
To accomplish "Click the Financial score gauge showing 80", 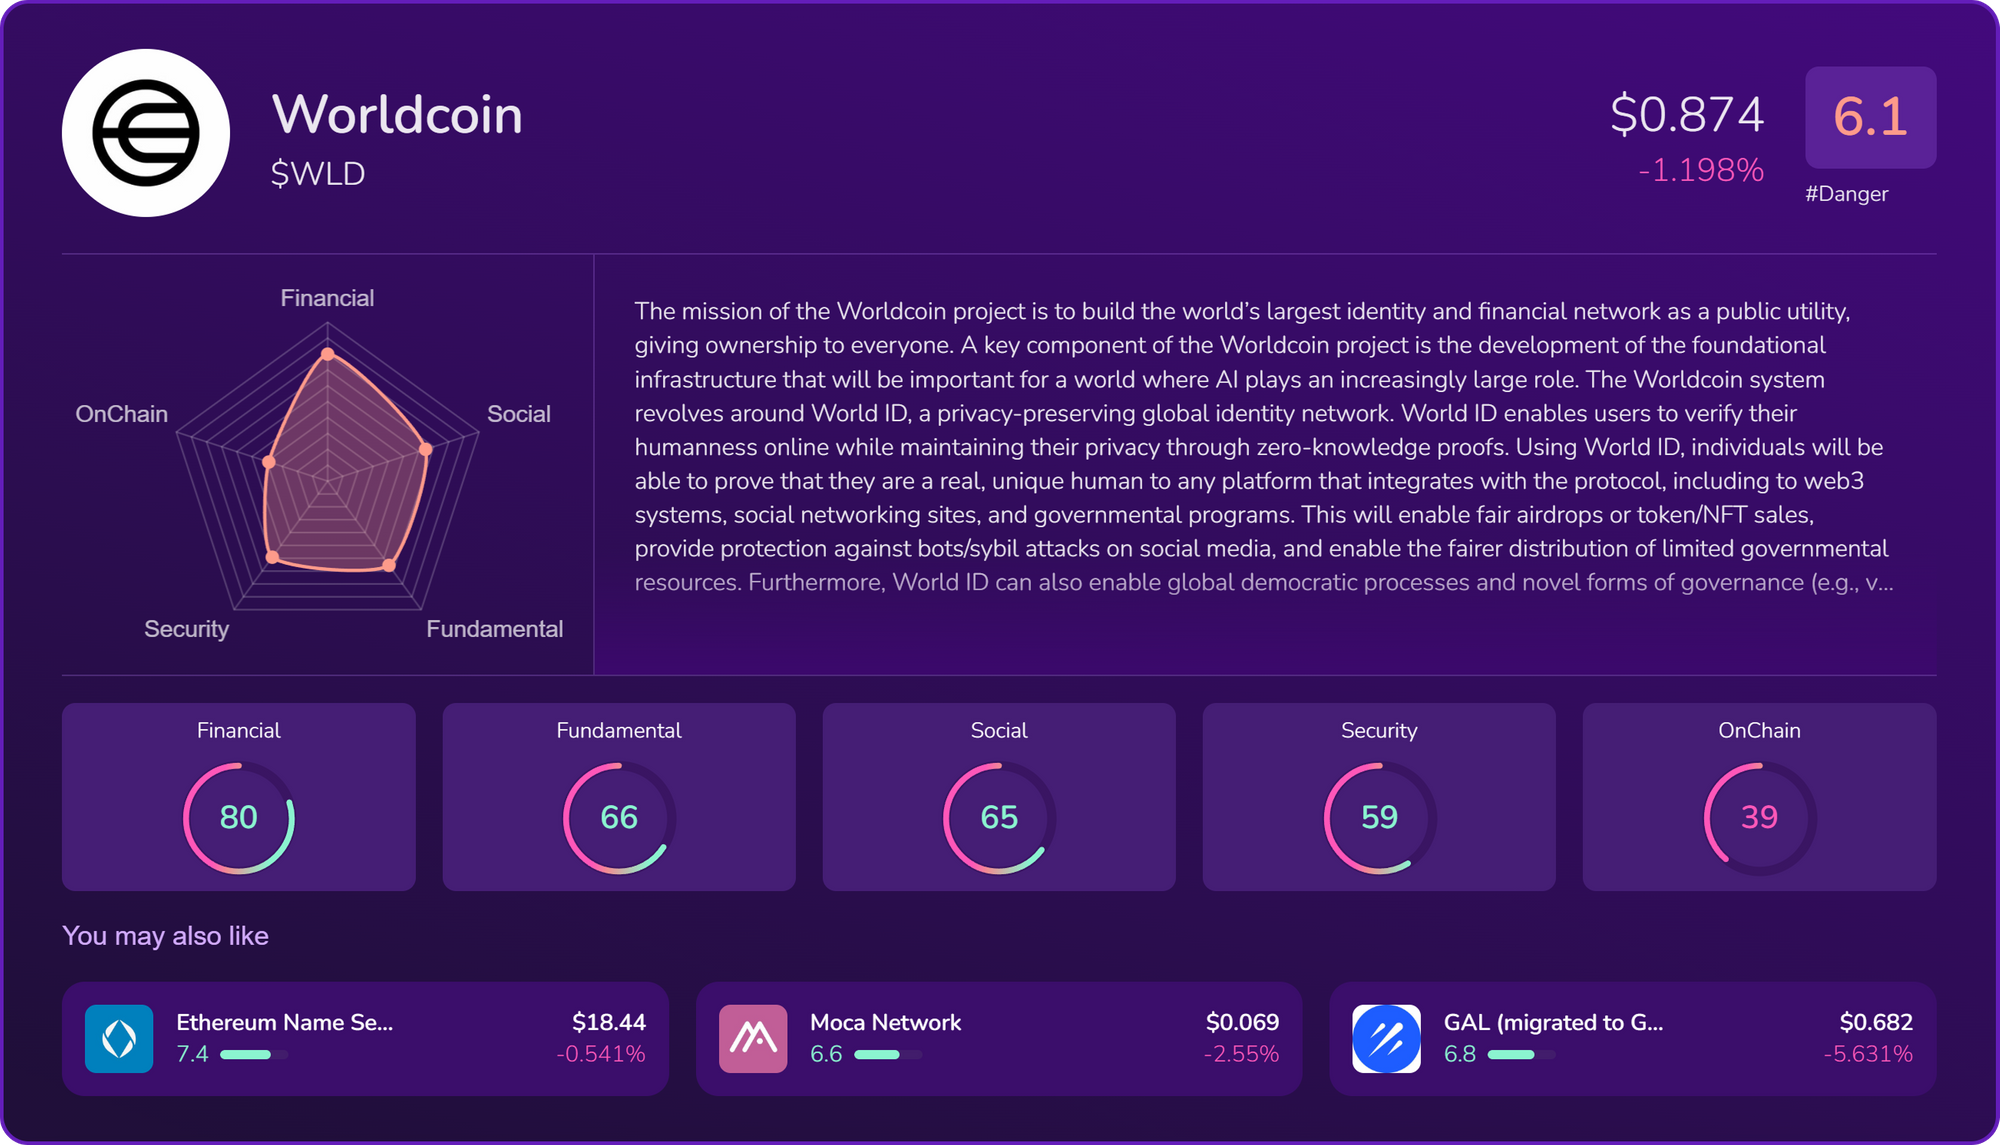I will tap(239, 818).
